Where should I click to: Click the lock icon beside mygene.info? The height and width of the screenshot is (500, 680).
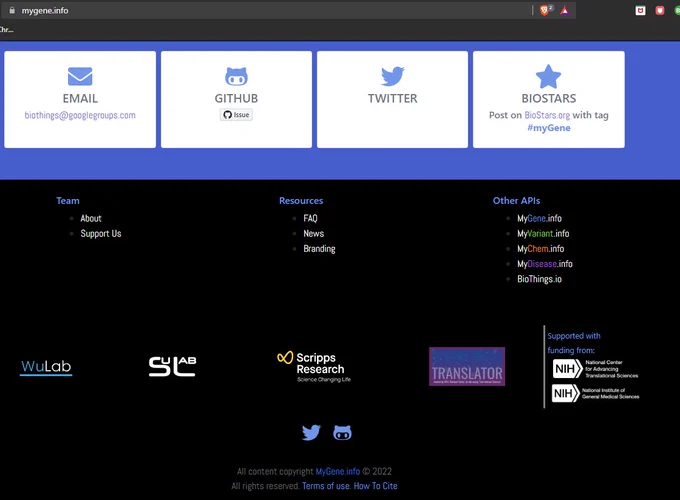click(x=12, y=10)
